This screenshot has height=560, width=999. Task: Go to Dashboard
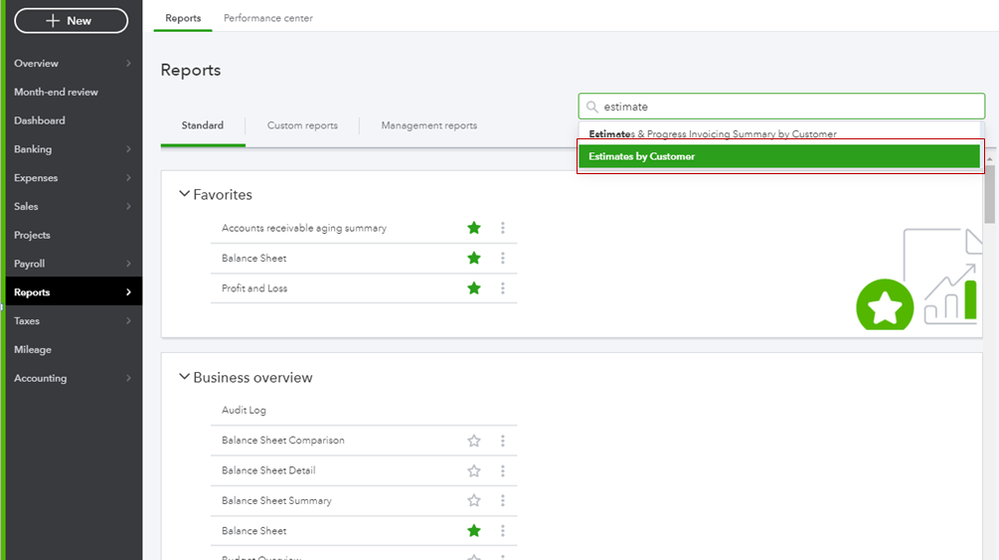coord(40,120)
